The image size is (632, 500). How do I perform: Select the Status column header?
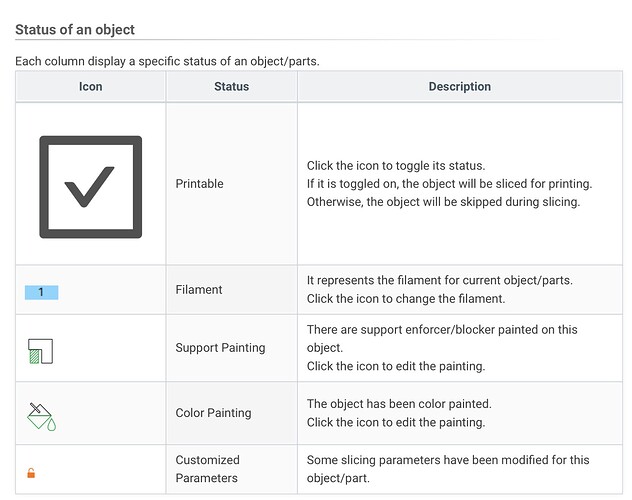point(231,86)
